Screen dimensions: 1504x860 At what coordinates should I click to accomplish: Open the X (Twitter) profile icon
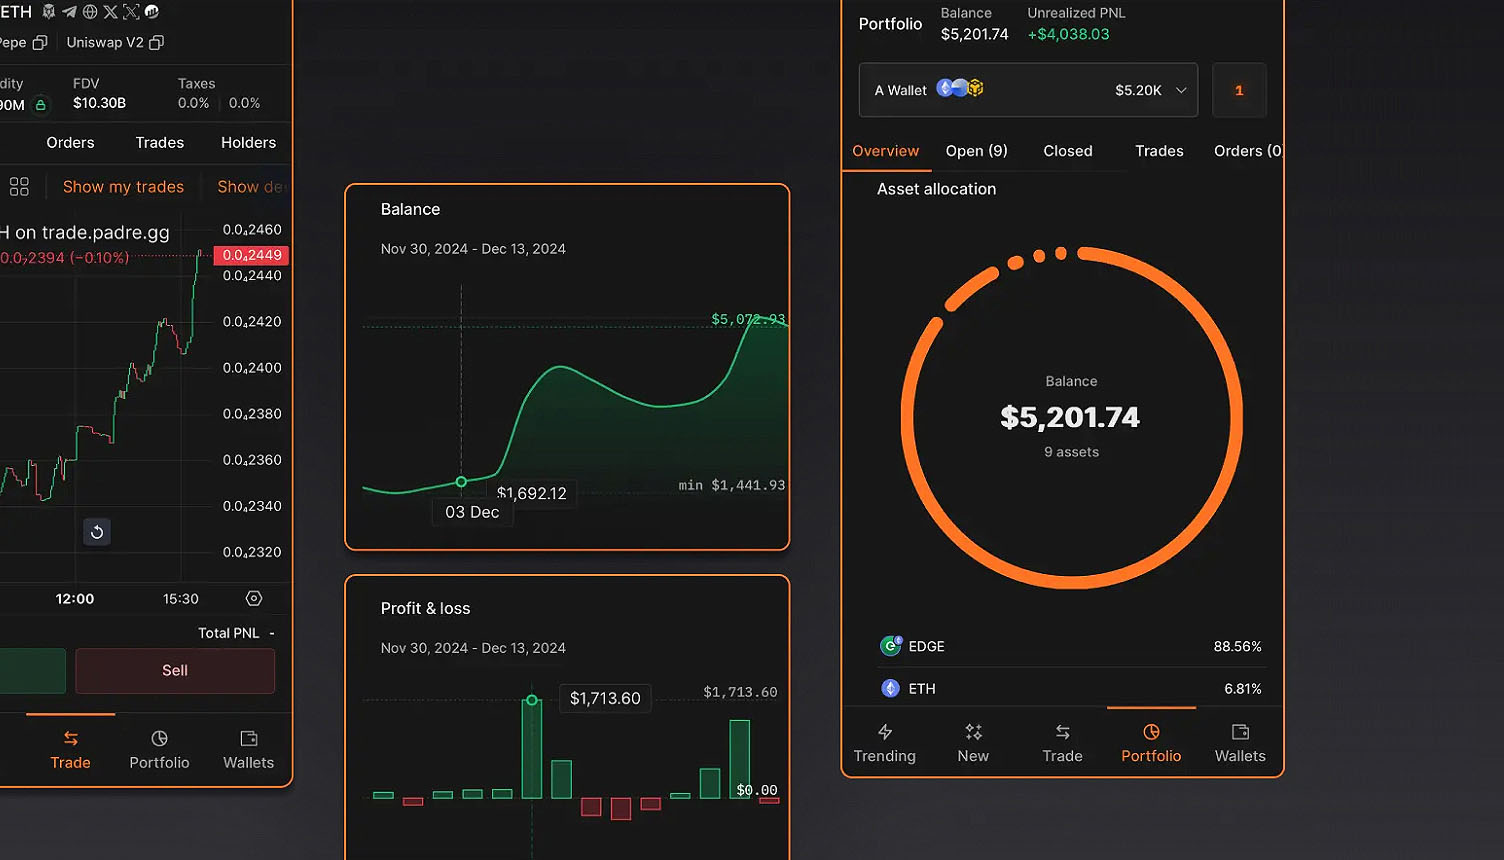click(112, 12)
